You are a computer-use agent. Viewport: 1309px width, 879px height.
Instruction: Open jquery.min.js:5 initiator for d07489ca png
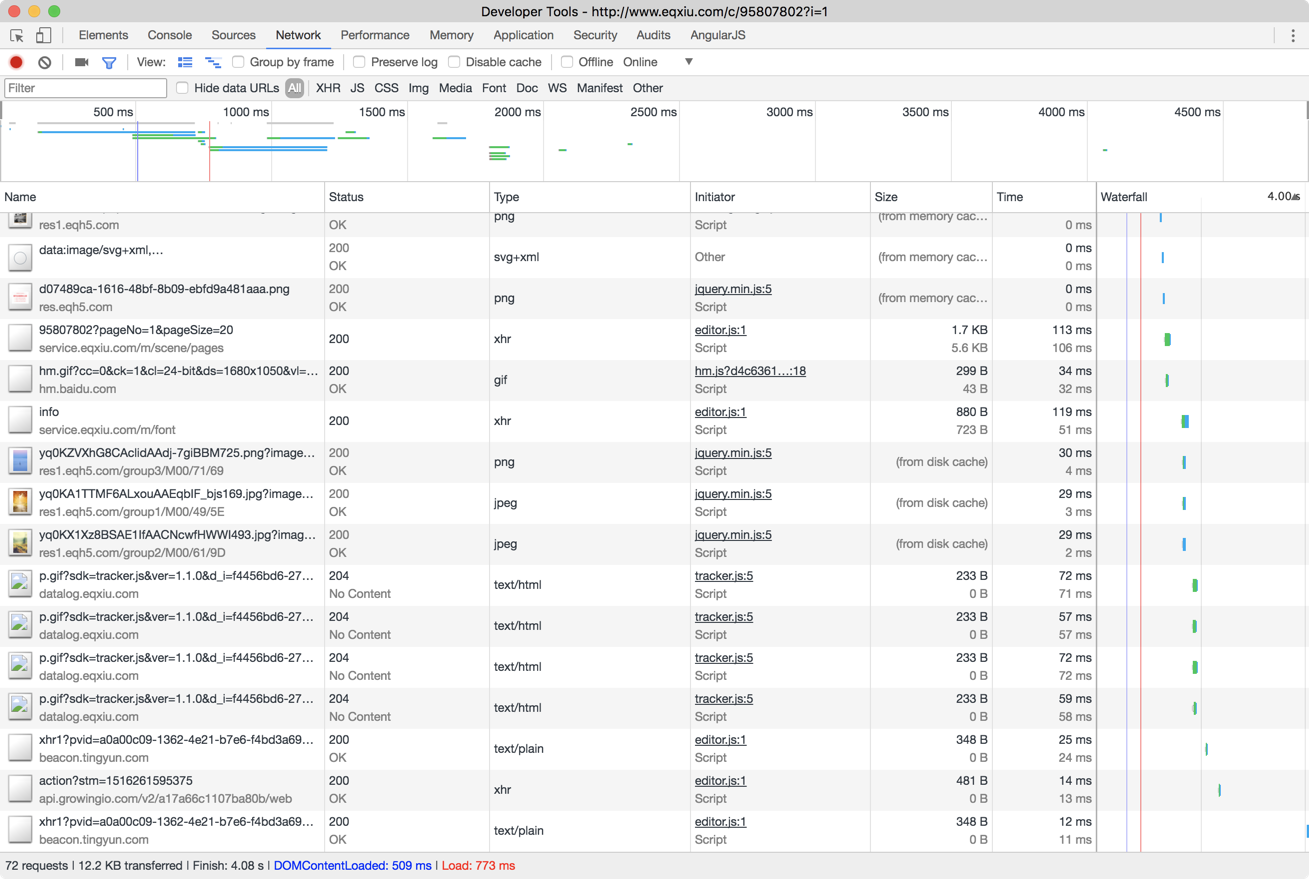[733, 289]
